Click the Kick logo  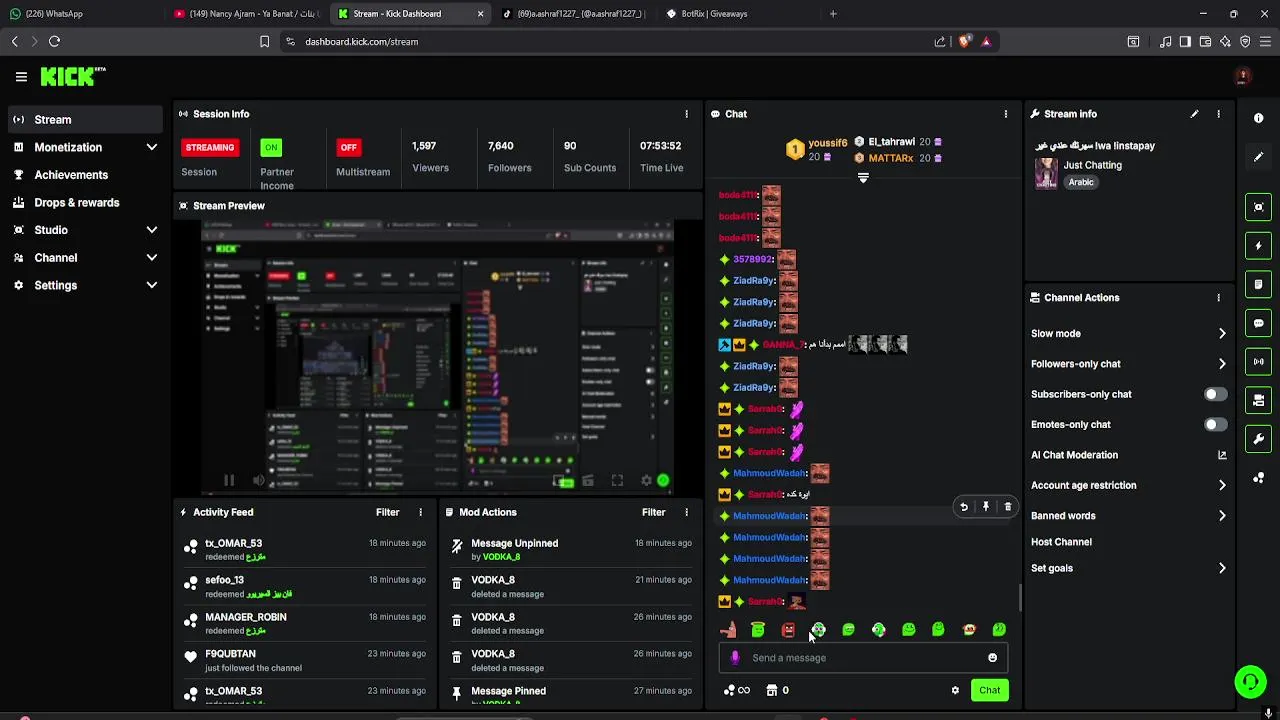(72, 76)
